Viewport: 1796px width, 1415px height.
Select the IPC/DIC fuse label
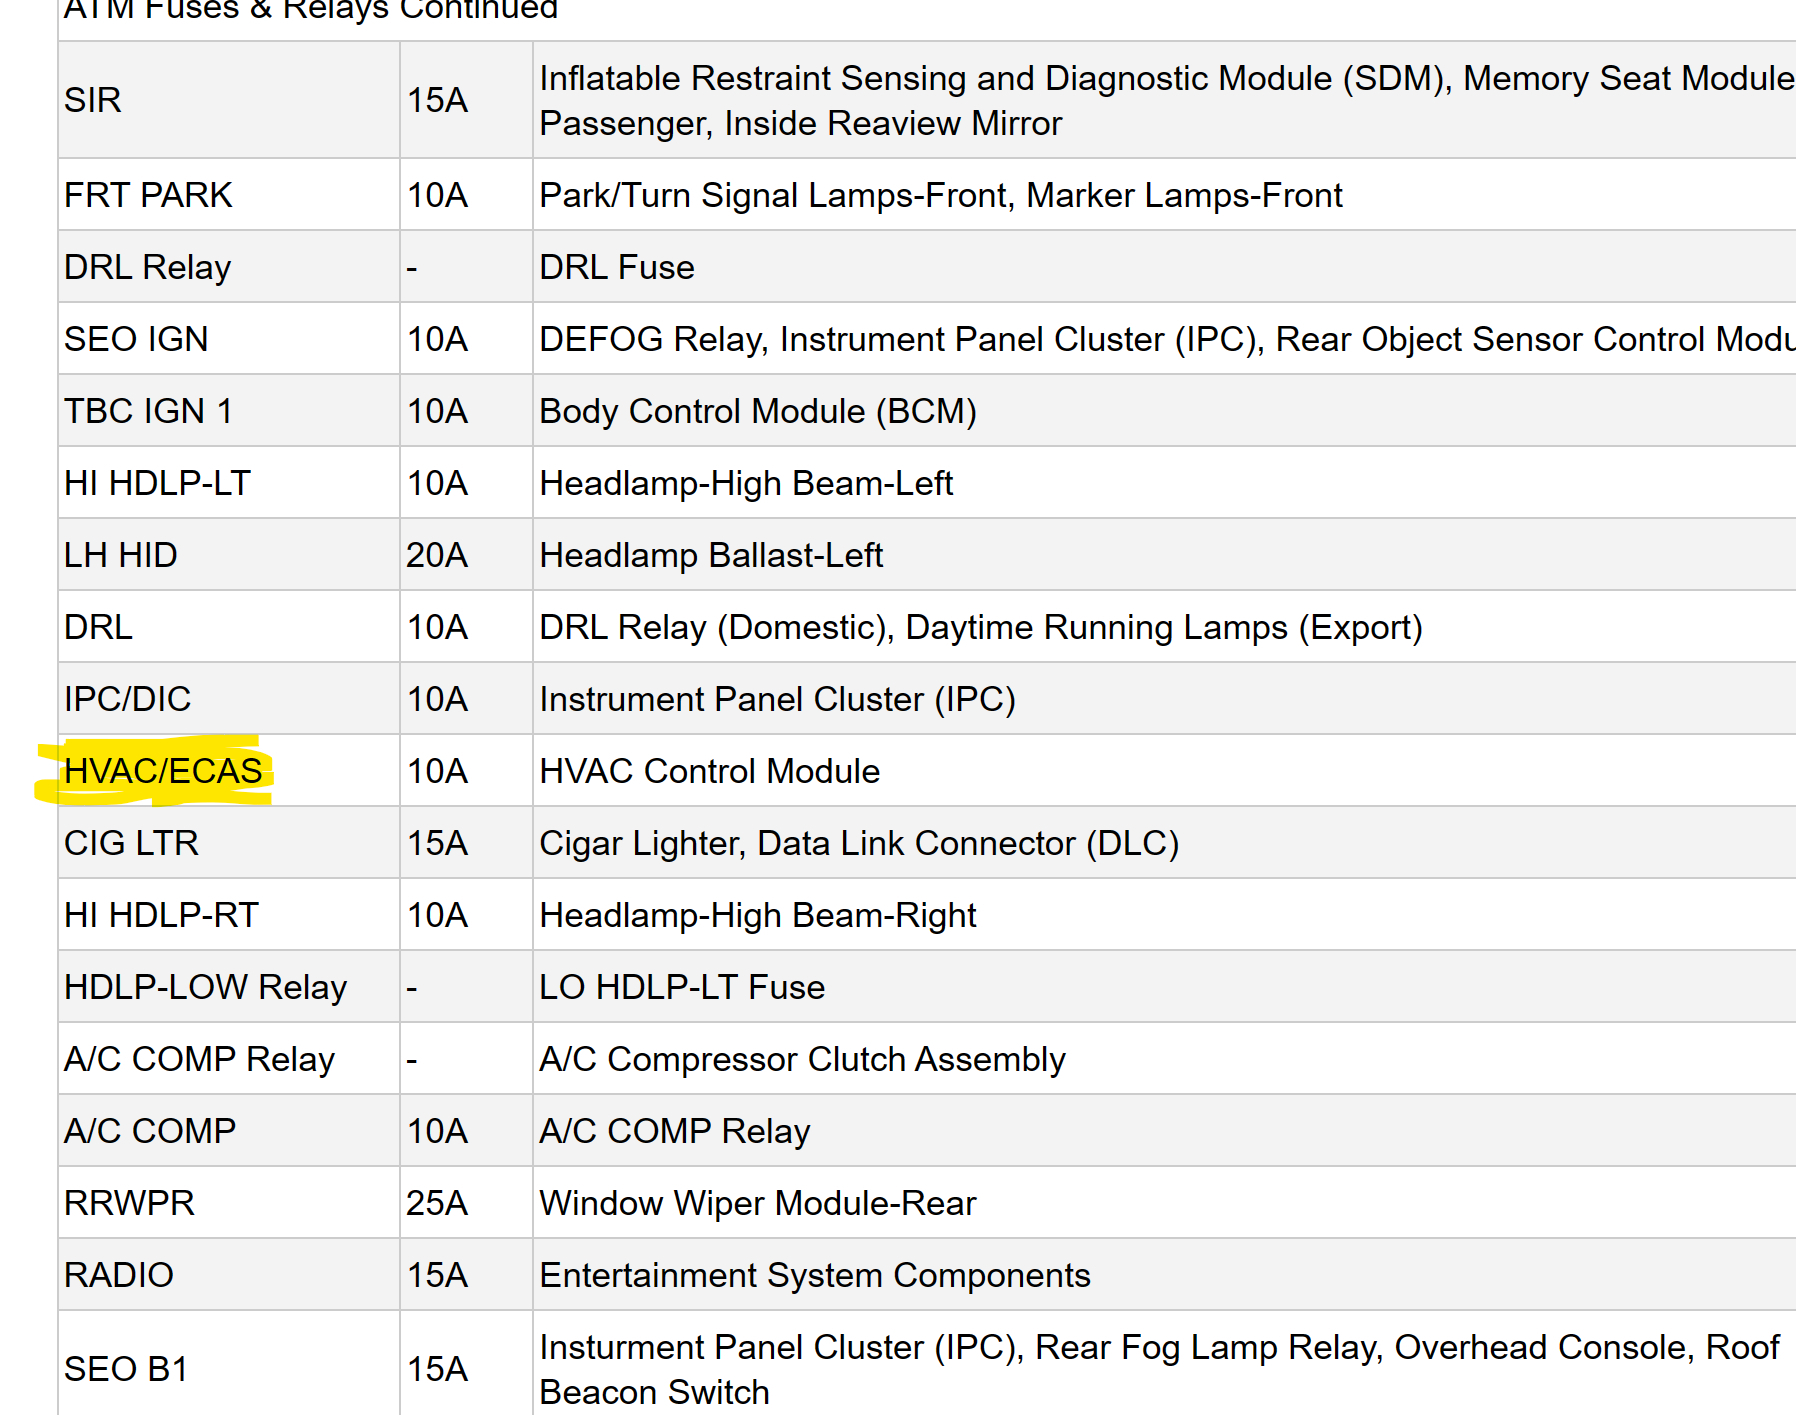[127, 699]
